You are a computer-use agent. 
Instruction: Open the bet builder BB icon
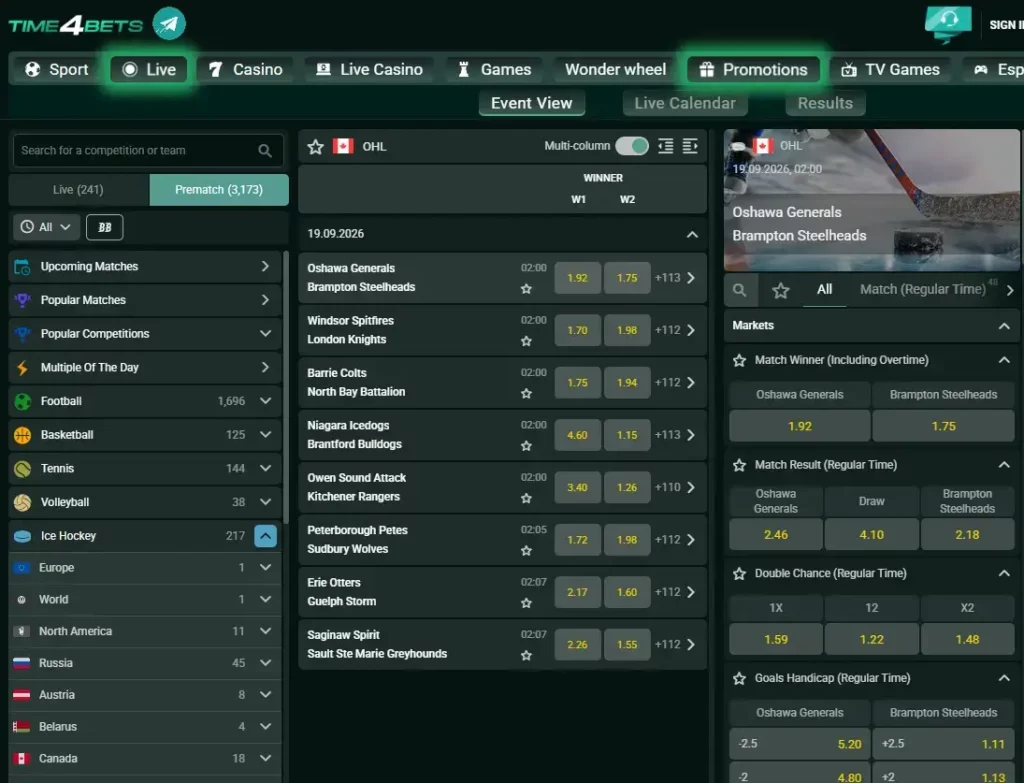(104, 227)
